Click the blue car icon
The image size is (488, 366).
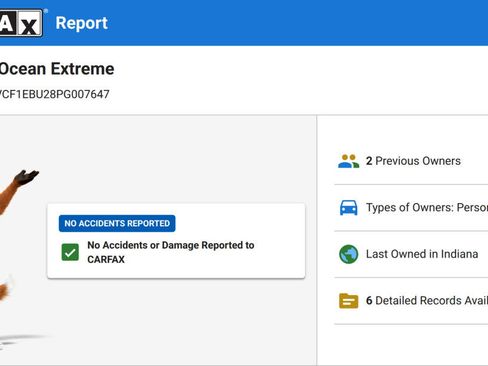(349, 208)
